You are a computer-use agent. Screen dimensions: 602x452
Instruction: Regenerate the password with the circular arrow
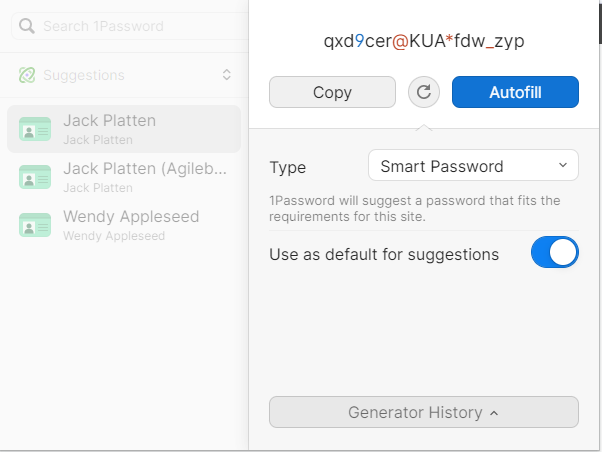point(424,92)
